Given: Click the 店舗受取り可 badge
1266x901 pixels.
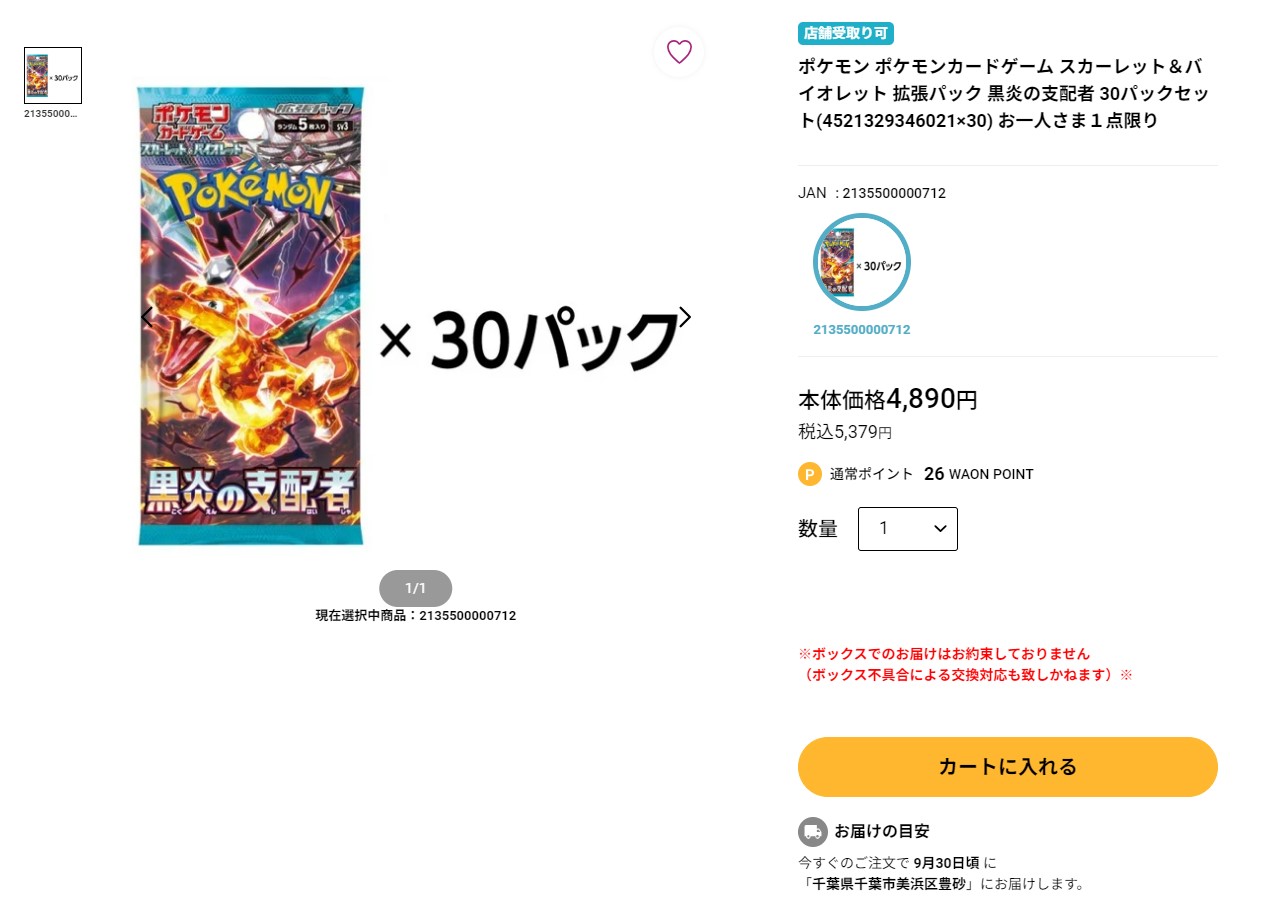Looking at the screenshot, I should pyautogui.click(x=846, y=34).
